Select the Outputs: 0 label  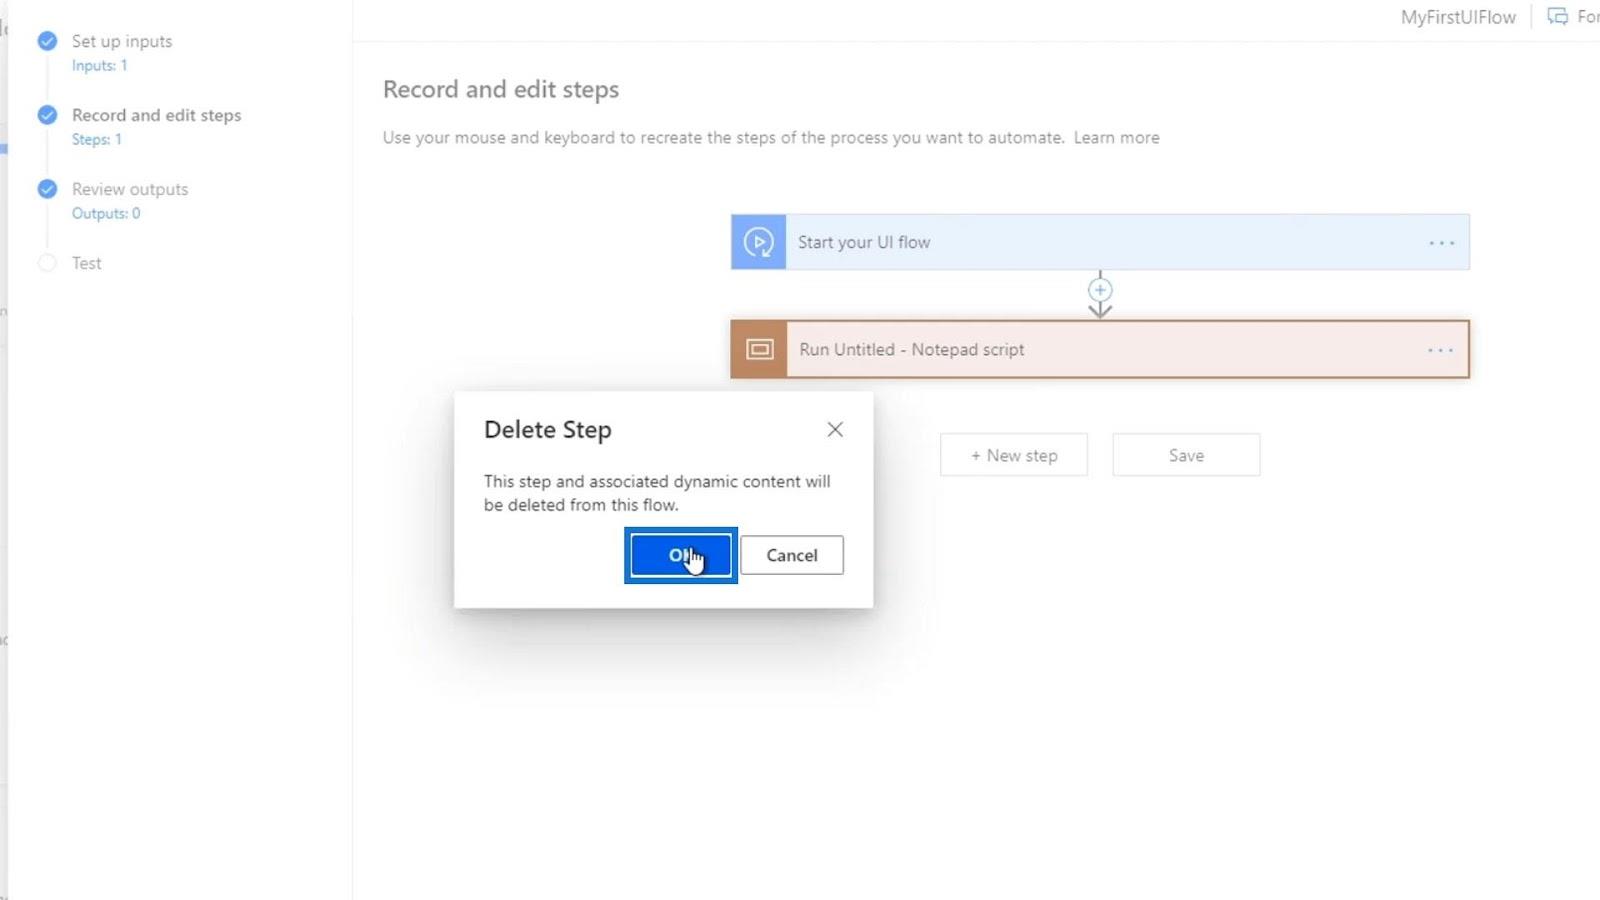coord(106,214)
